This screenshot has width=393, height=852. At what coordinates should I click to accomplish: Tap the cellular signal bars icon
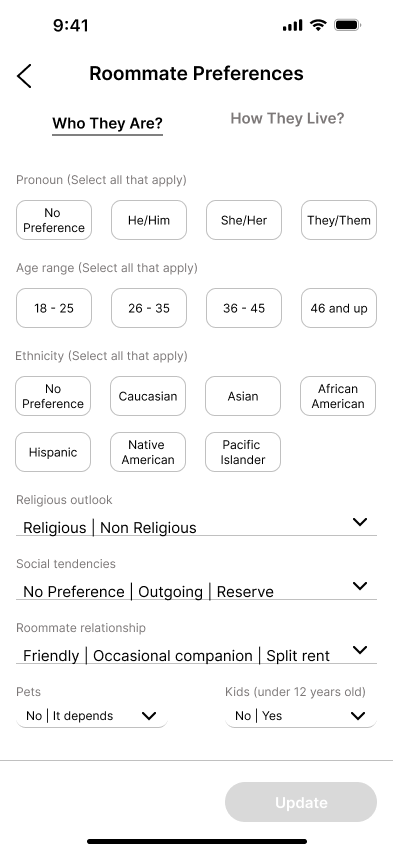click(292, 26)
